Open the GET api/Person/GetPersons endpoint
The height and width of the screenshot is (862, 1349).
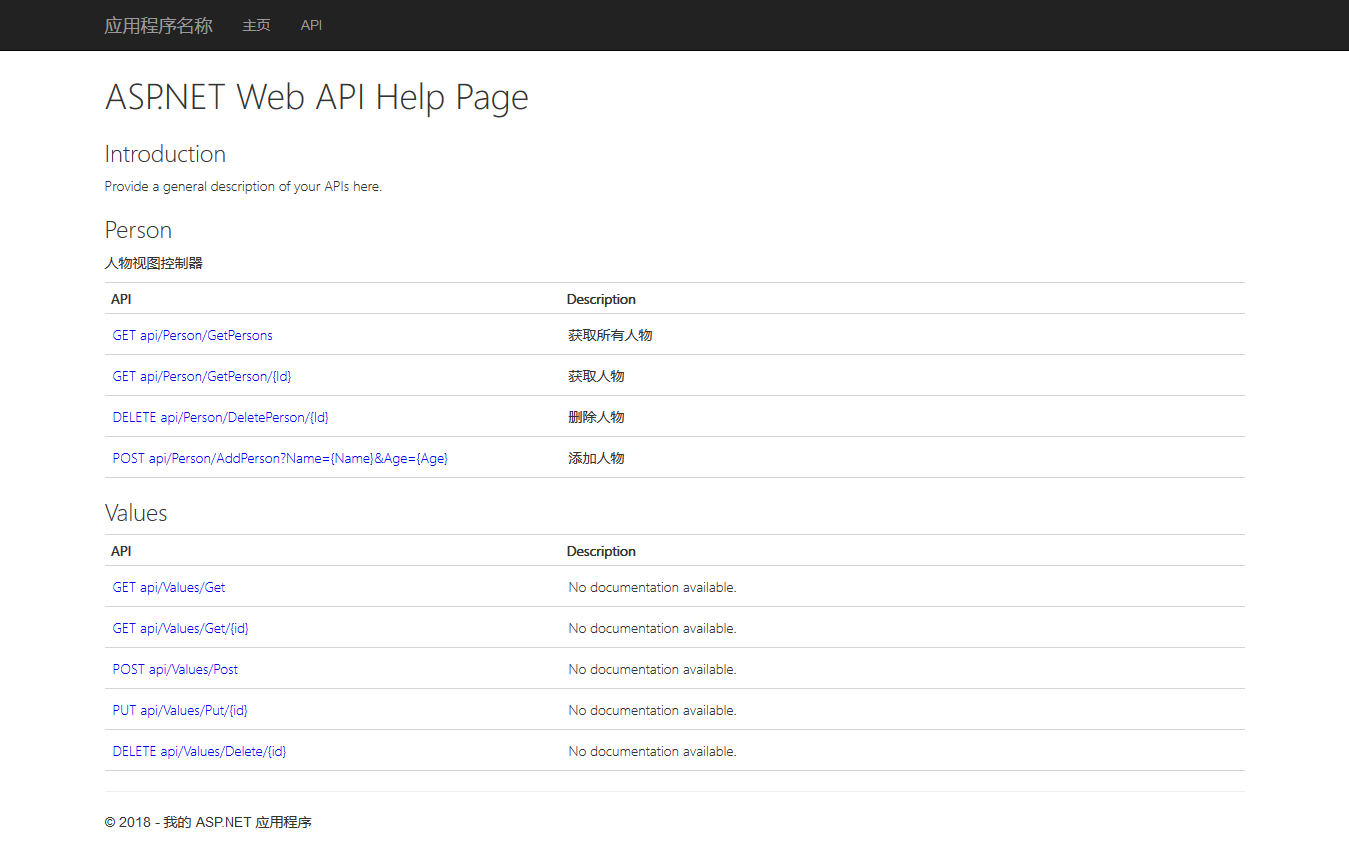click(192, 335)
